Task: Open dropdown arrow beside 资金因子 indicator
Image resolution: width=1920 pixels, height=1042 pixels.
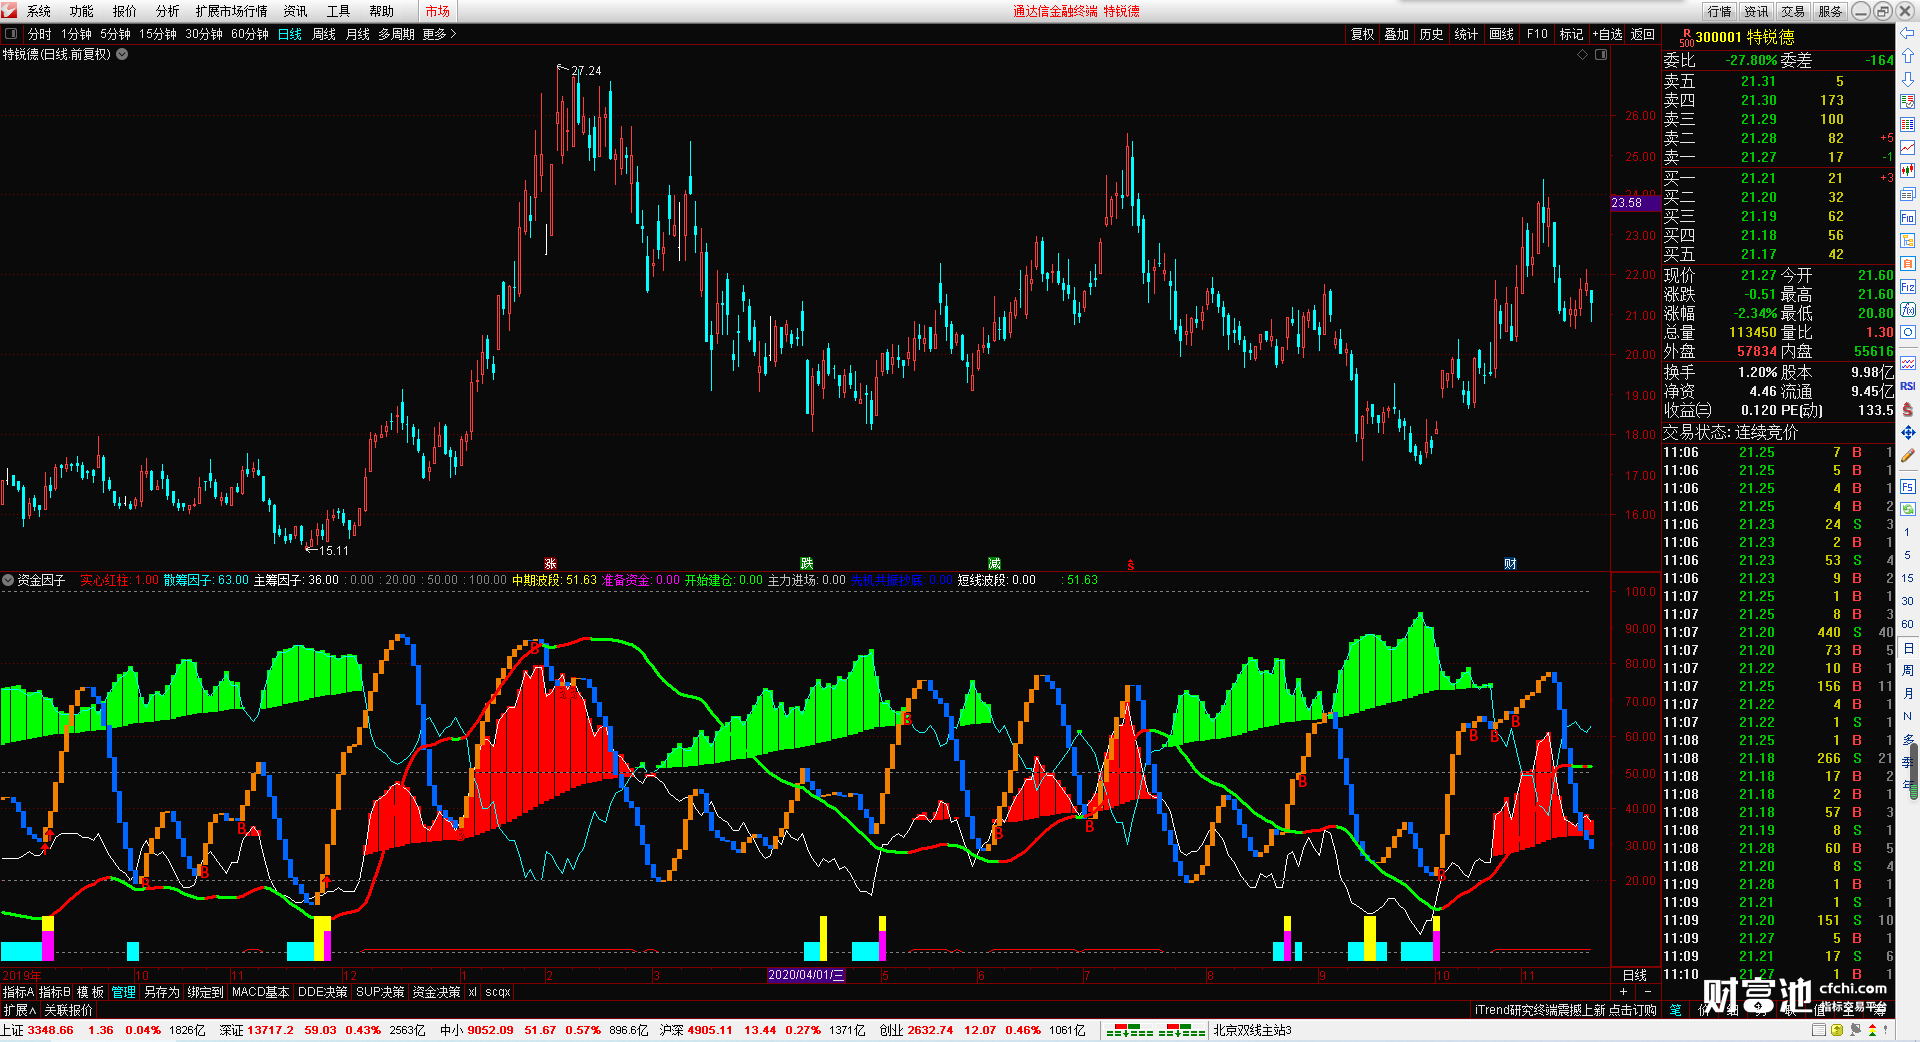Action: (8, 580)
